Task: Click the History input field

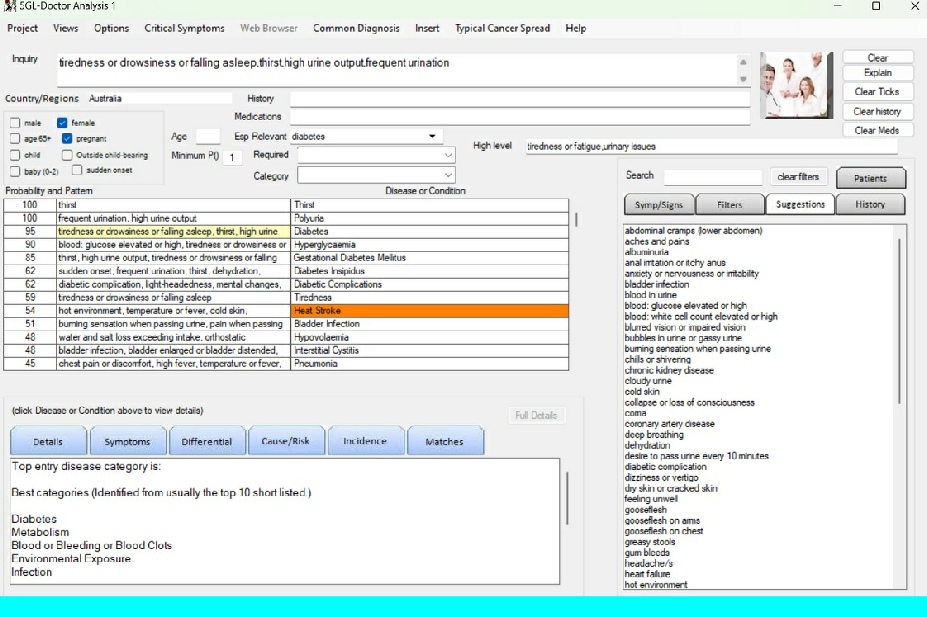Action: coord(520,99)
